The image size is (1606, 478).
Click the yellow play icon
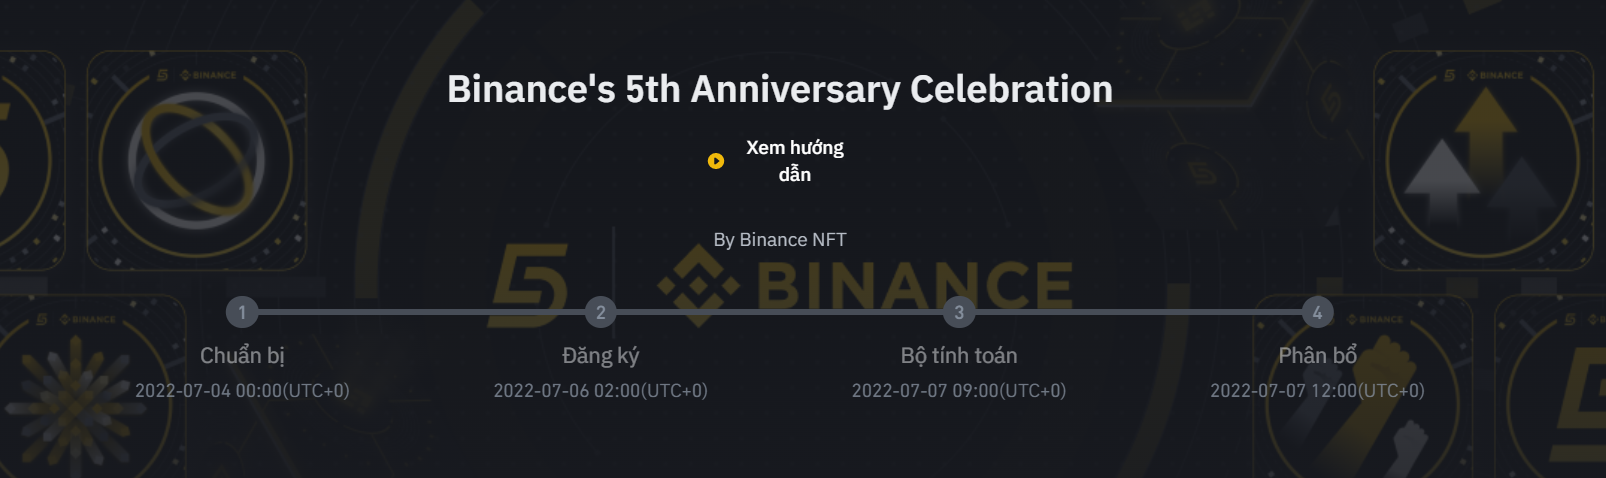click(716, 161)
